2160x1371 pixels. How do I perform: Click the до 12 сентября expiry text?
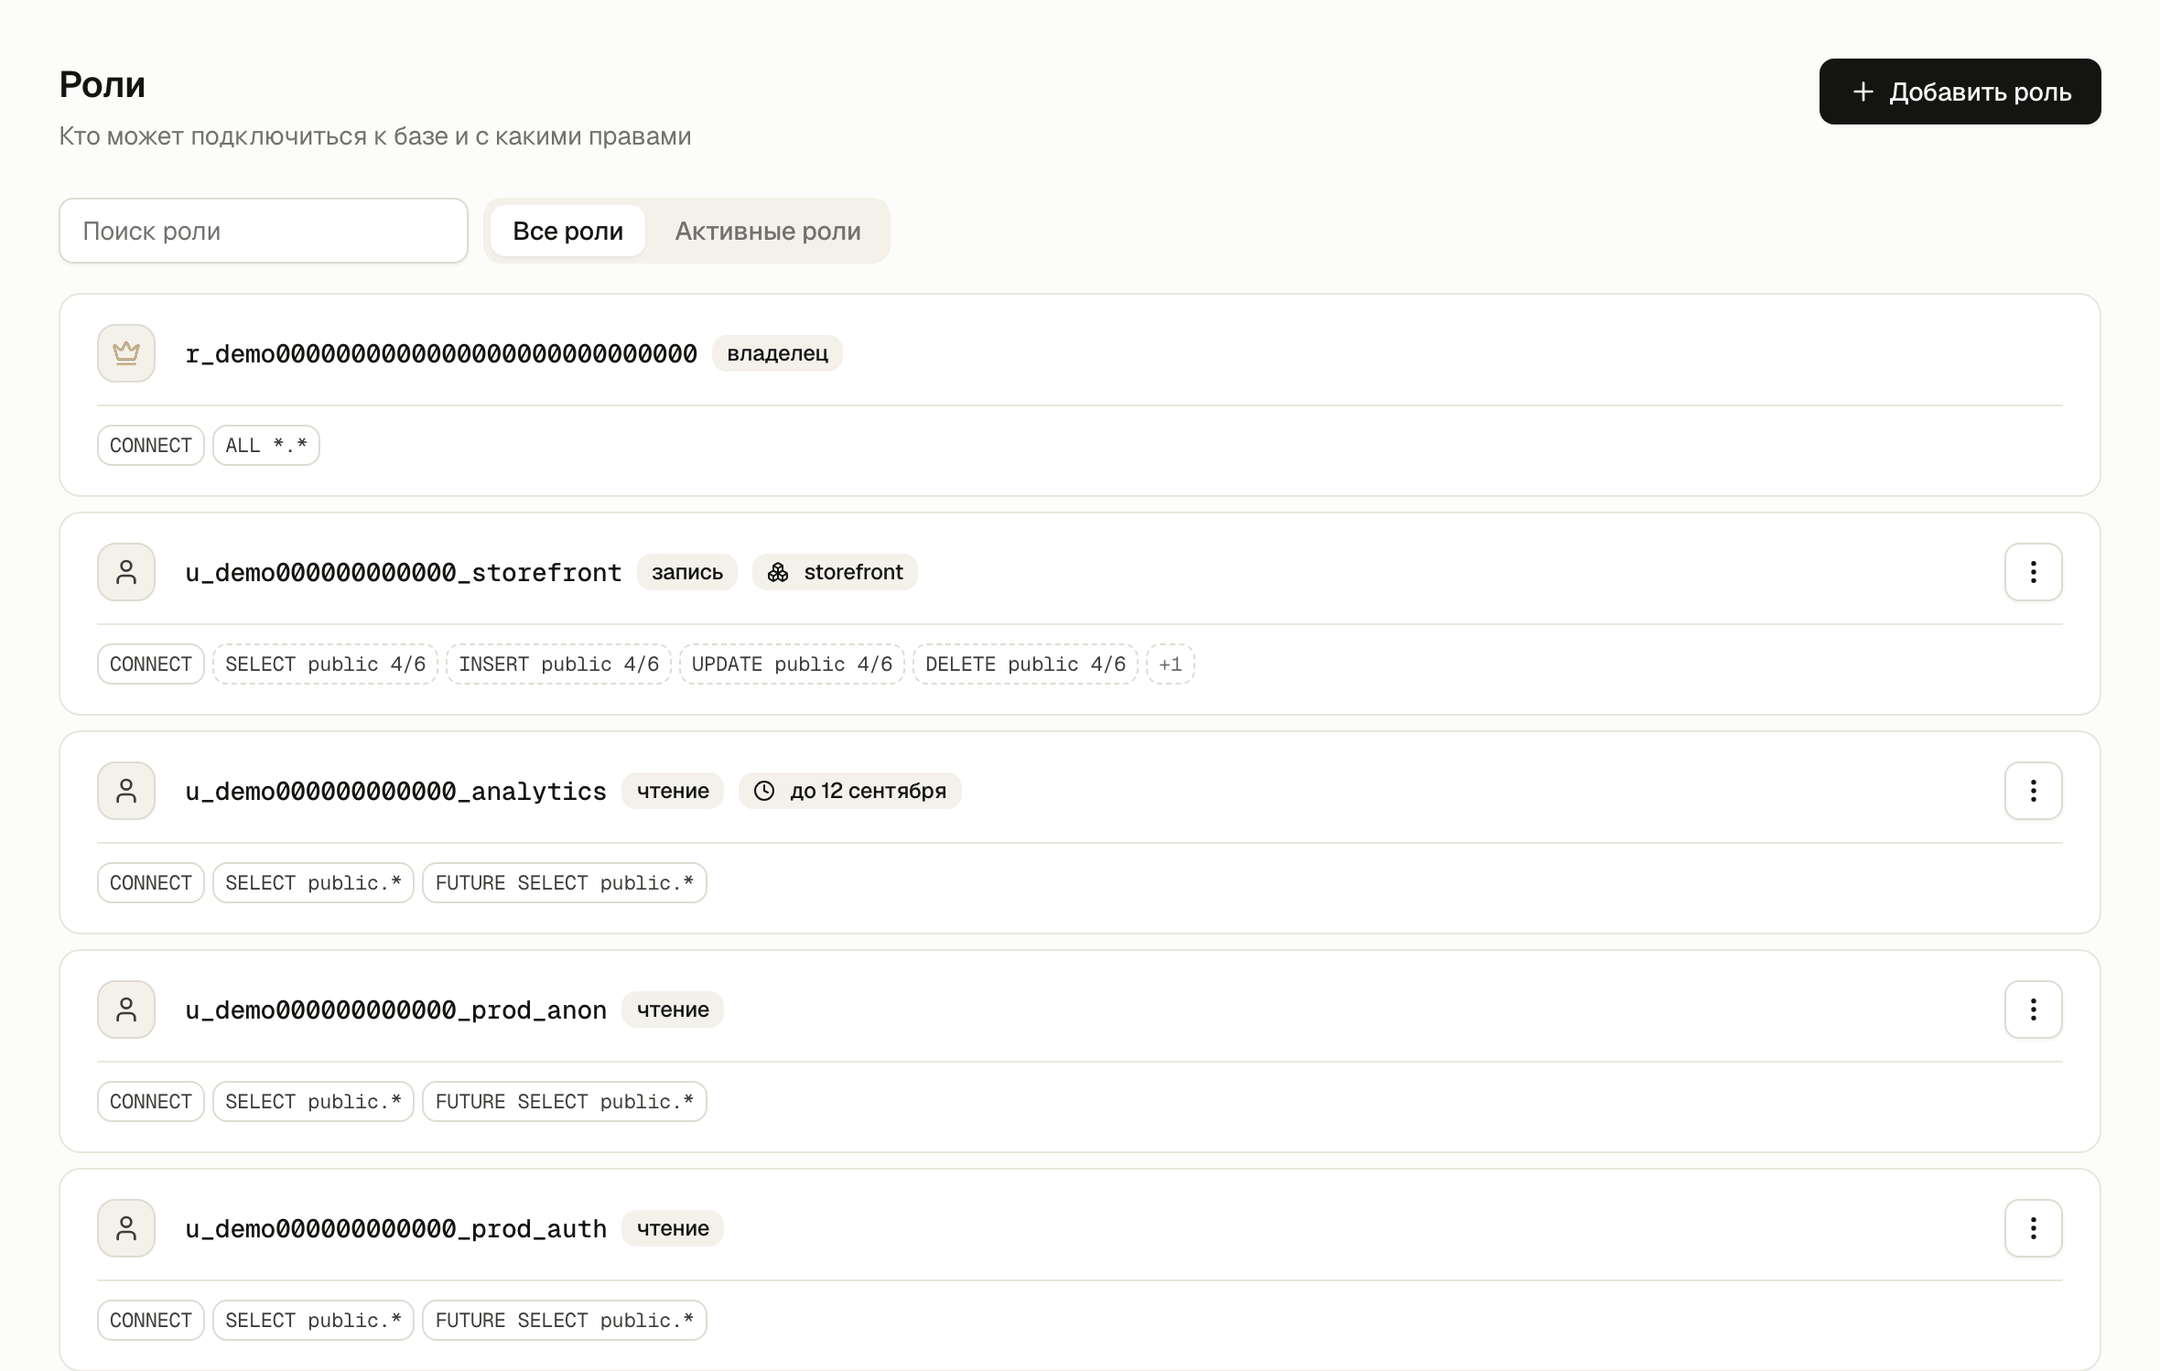pos(868,791)
